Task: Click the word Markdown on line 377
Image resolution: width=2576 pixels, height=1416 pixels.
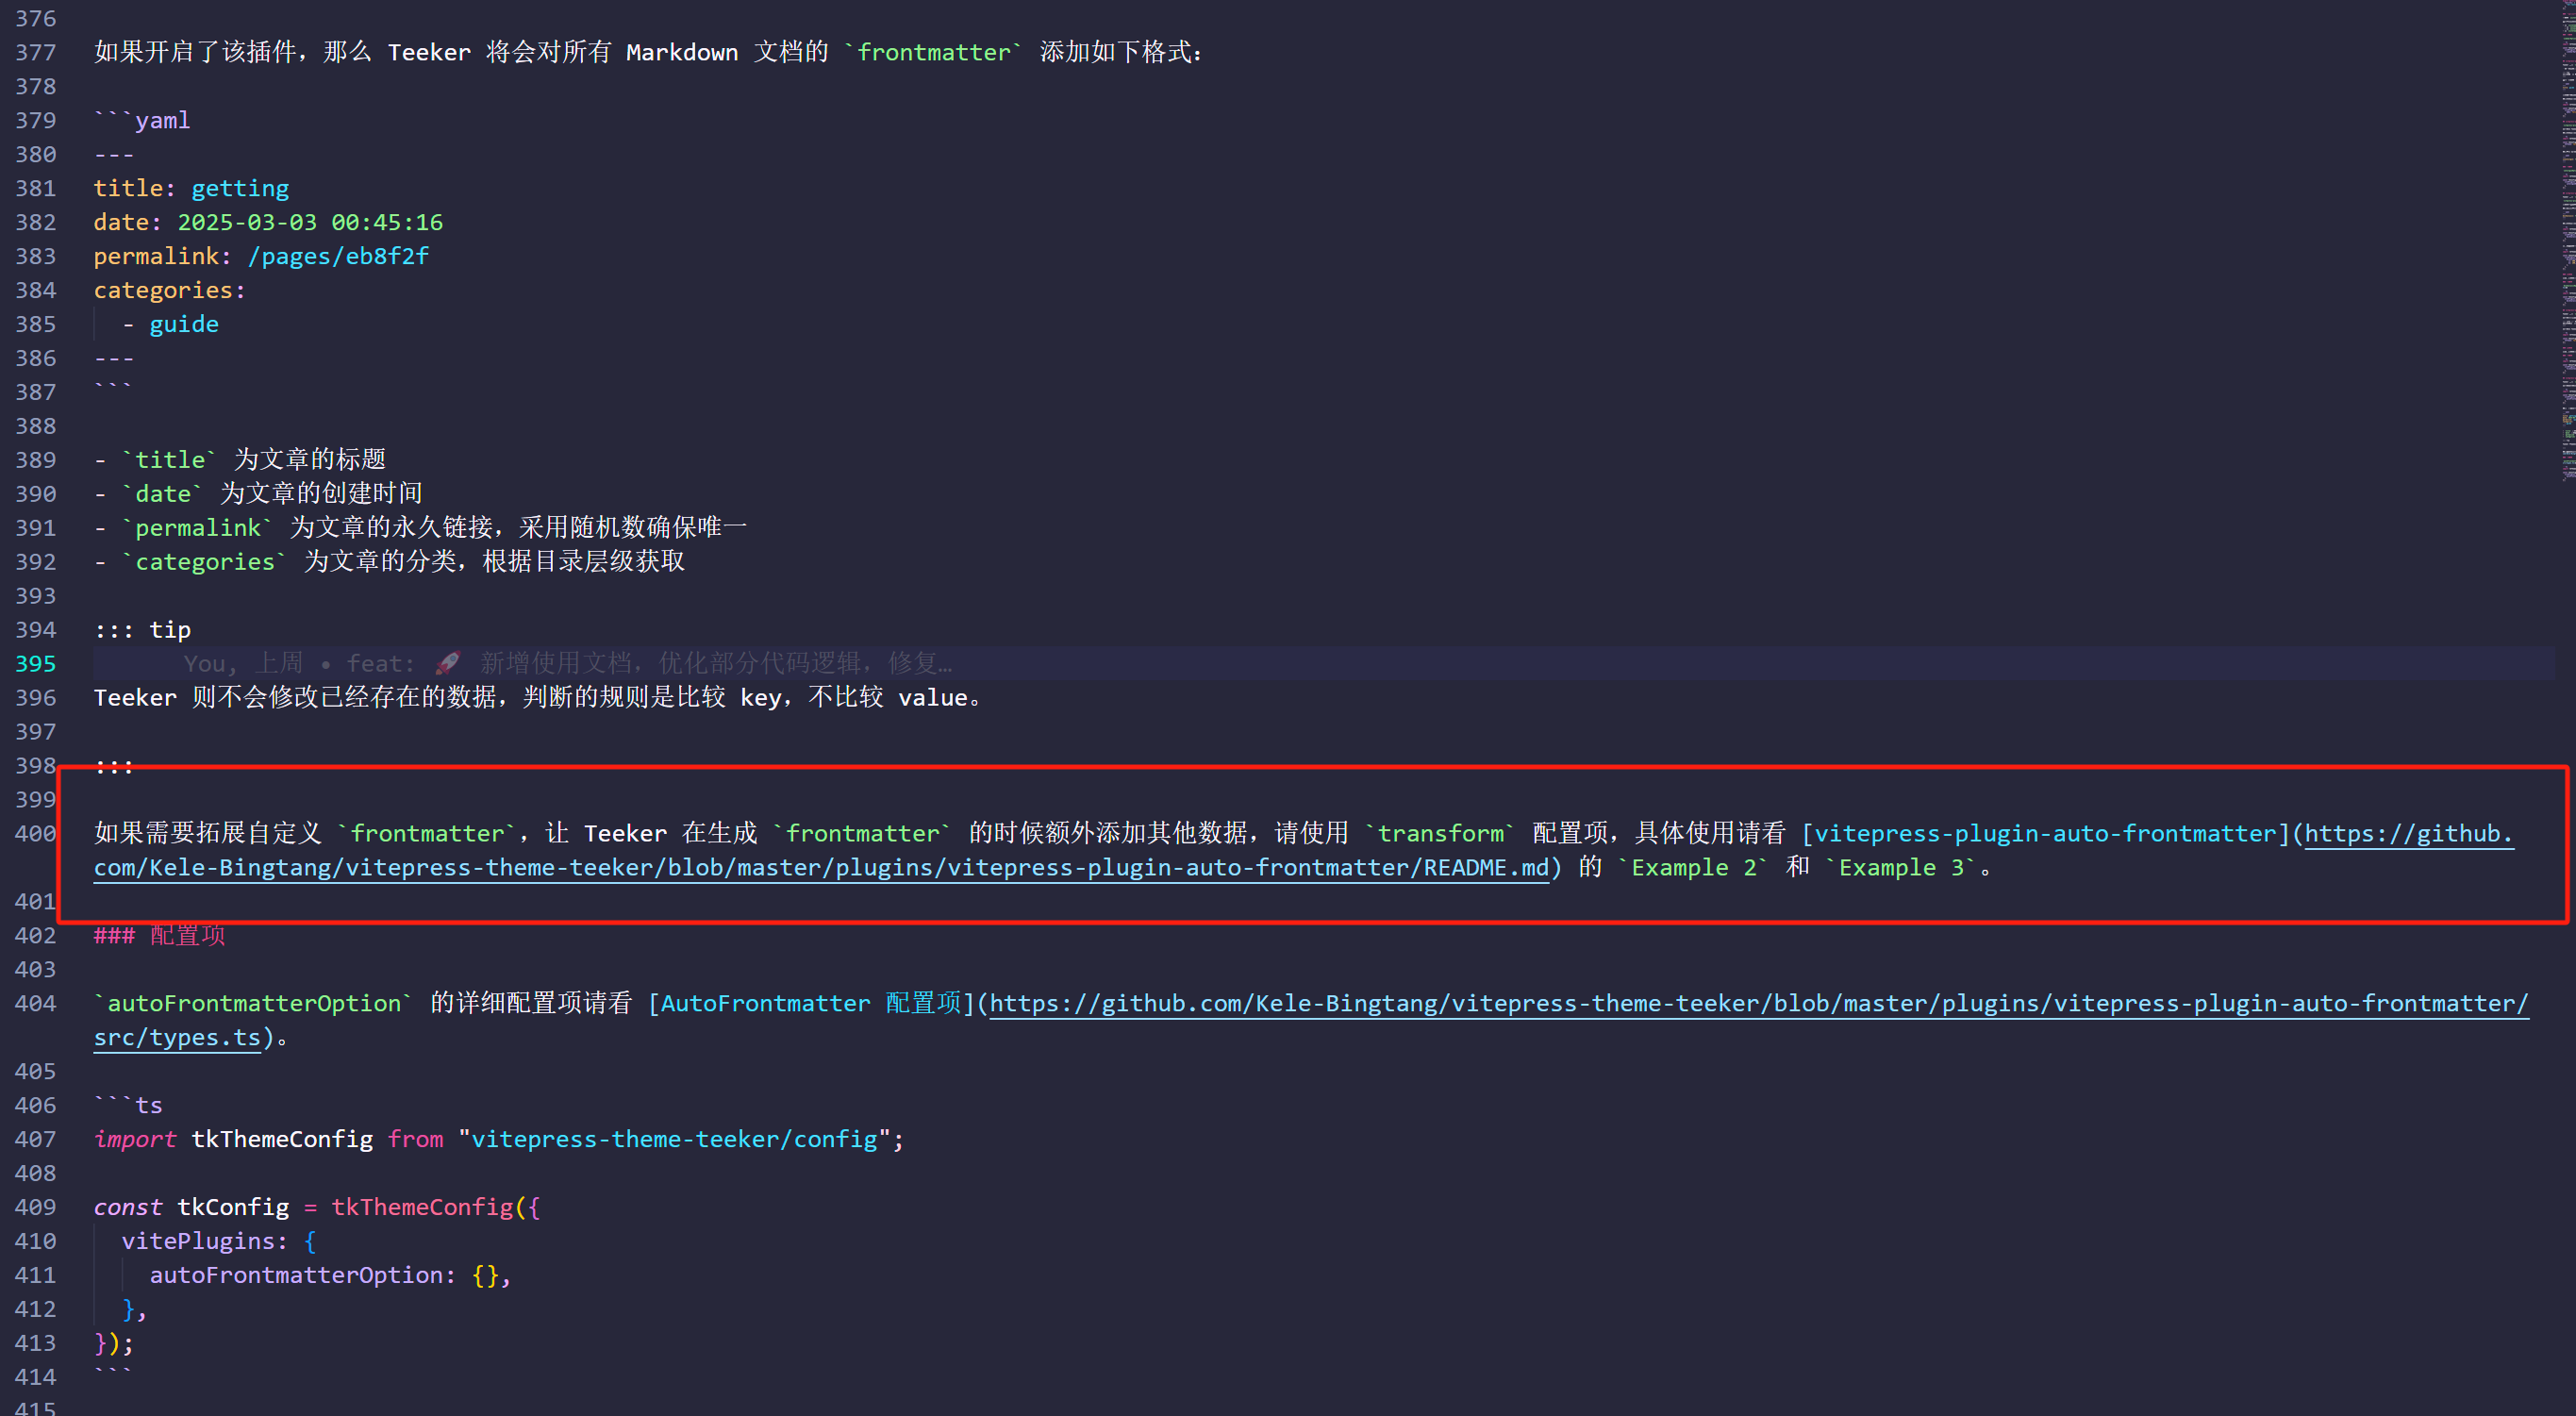Action: coord(682,52)
